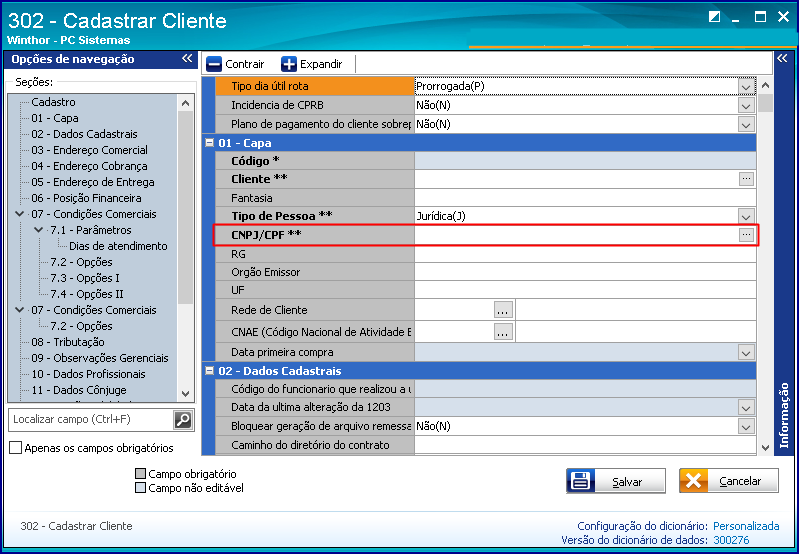Click form scrollbar up arrow
The height and width of the screenshot is (554, 799).
[x=765, y=85]
